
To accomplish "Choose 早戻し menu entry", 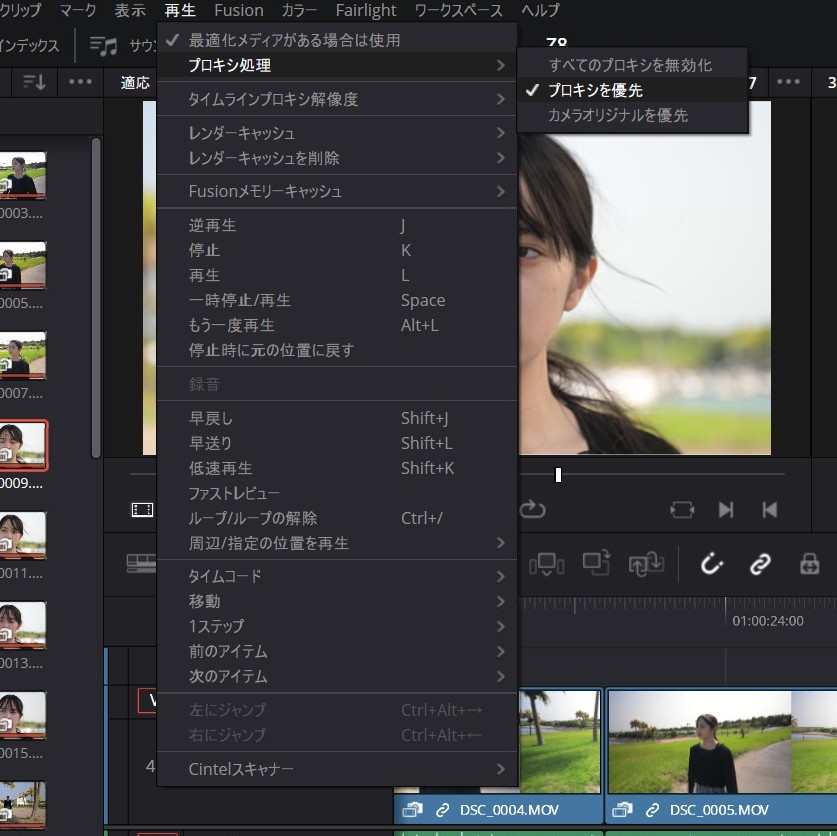I will [337, 418].
